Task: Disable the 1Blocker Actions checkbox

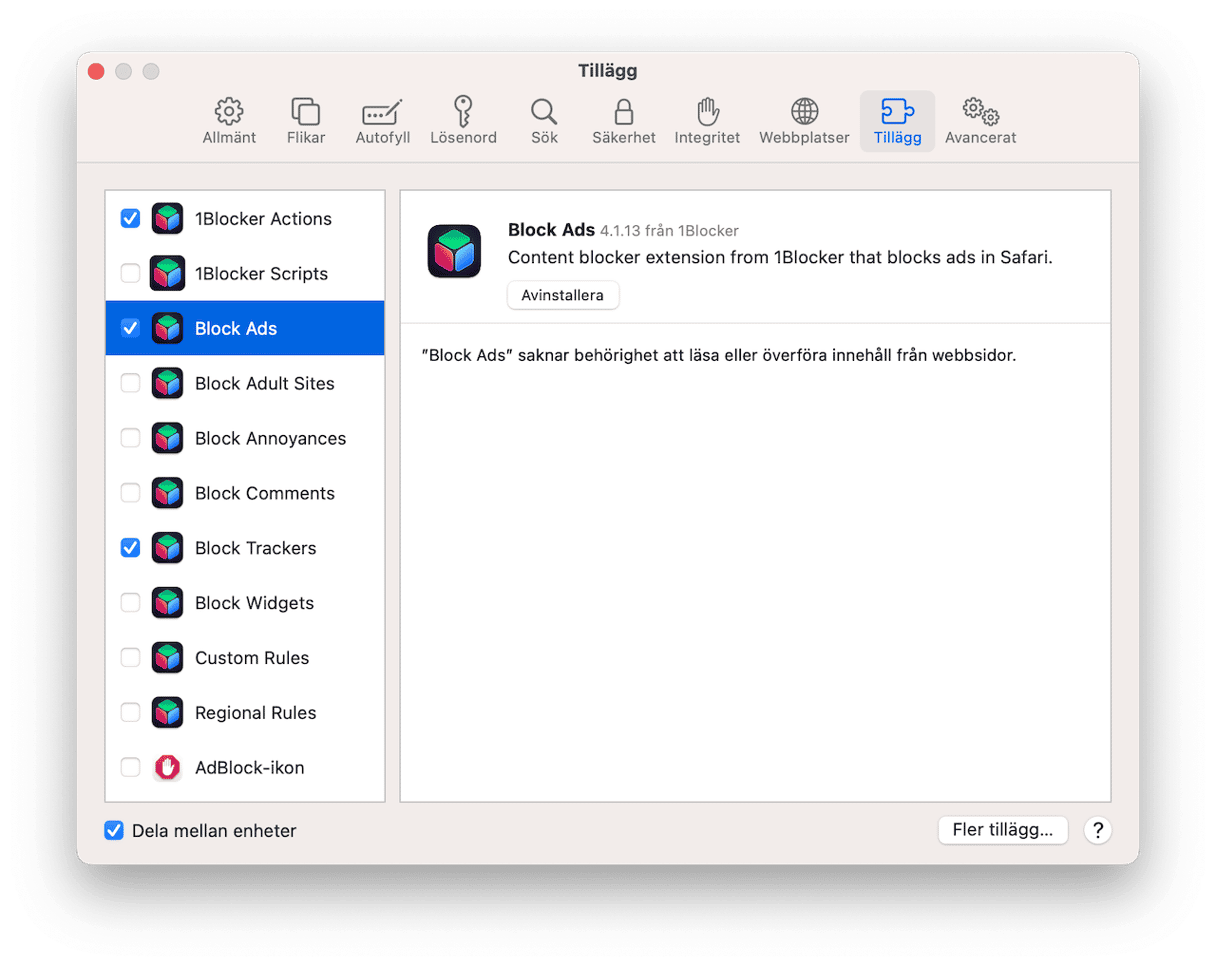Action: [x=130, y=218]
